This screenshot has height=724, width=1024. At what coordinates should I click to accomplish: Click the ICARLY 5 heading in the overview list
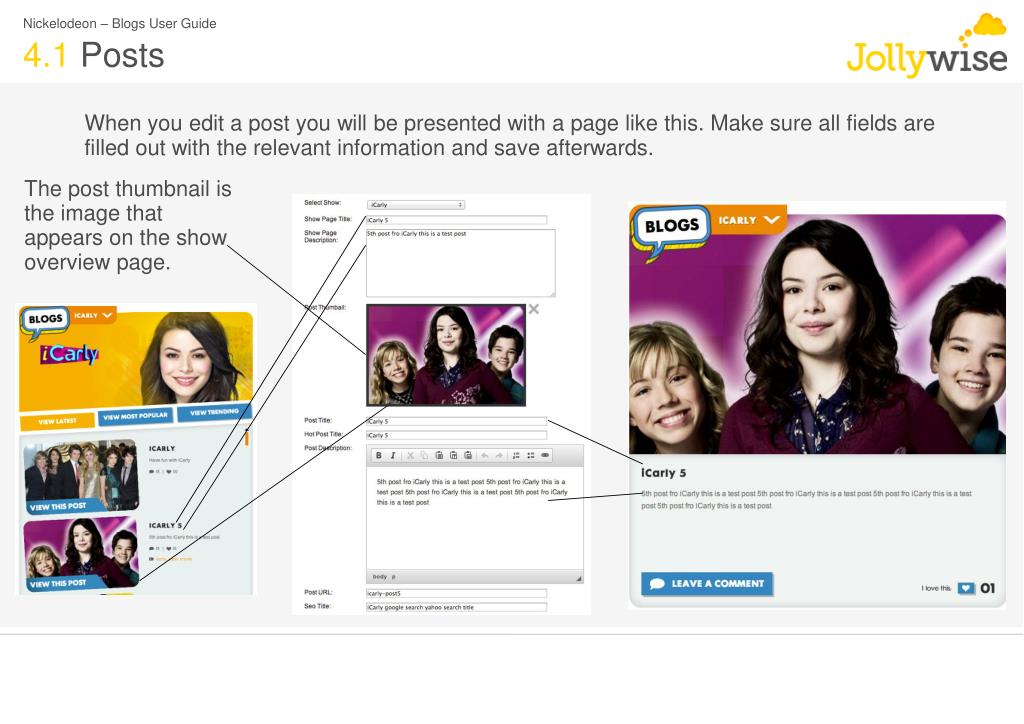click(x=165, y=526)
